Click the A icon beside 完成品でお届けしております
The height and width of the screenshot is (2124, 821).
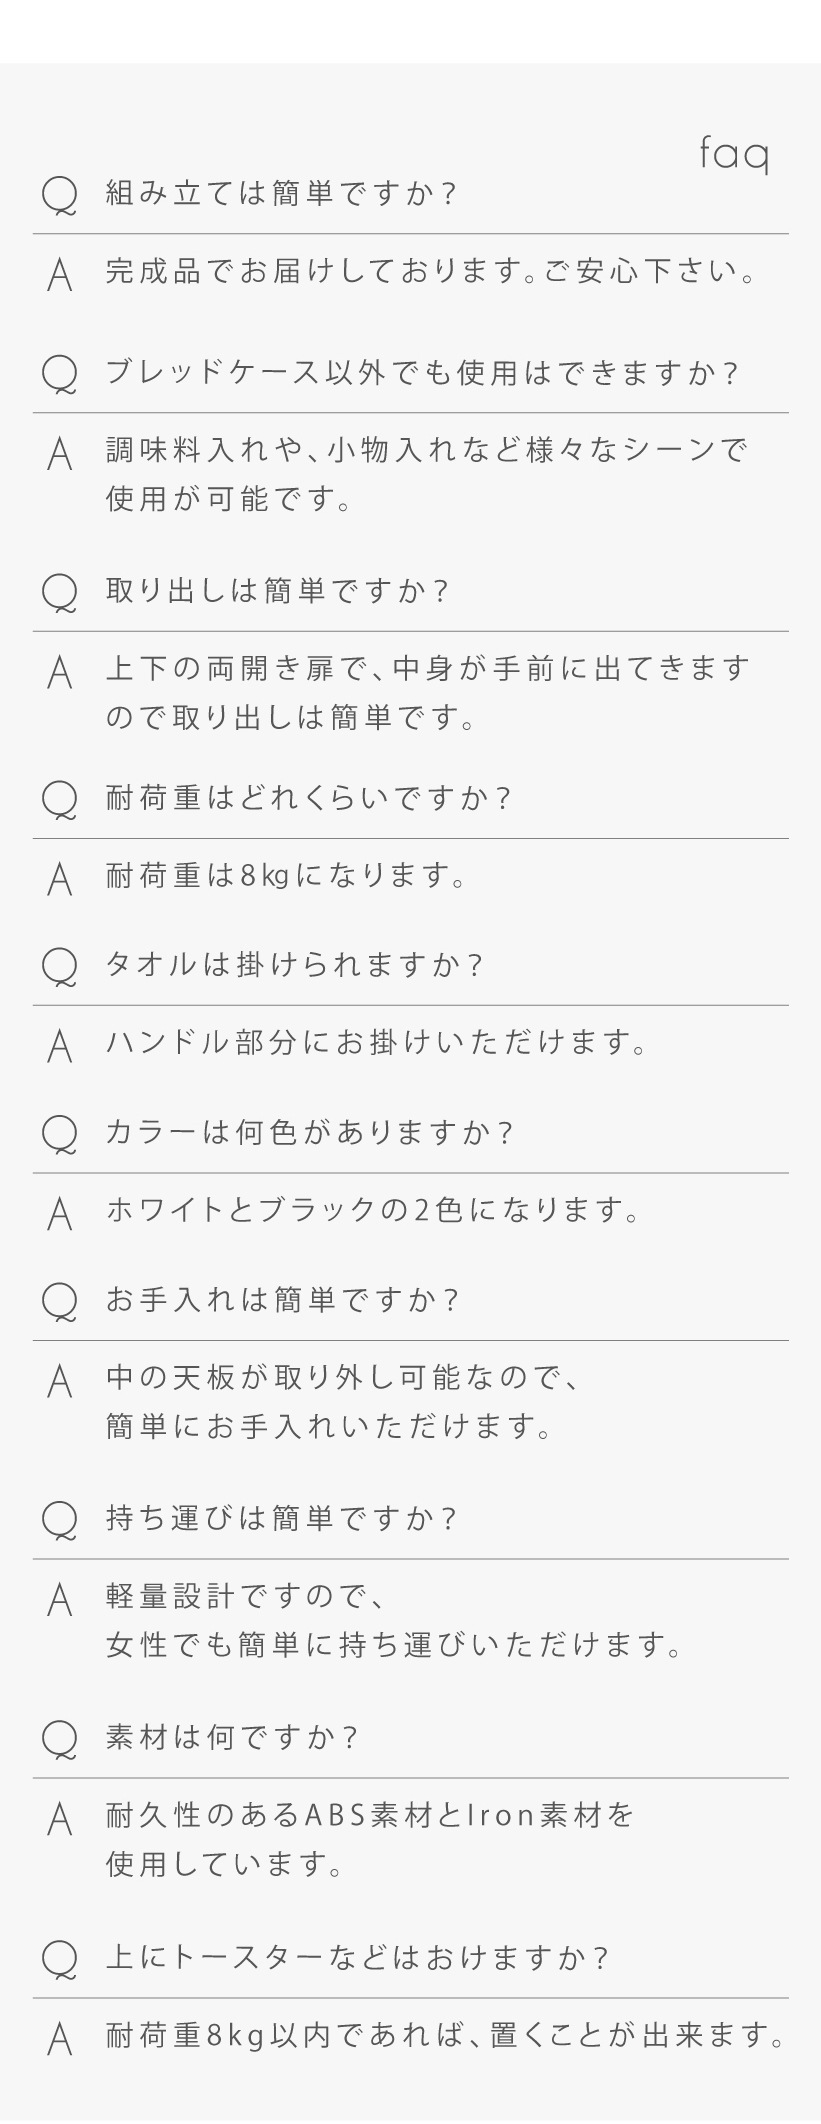point(60,274)
